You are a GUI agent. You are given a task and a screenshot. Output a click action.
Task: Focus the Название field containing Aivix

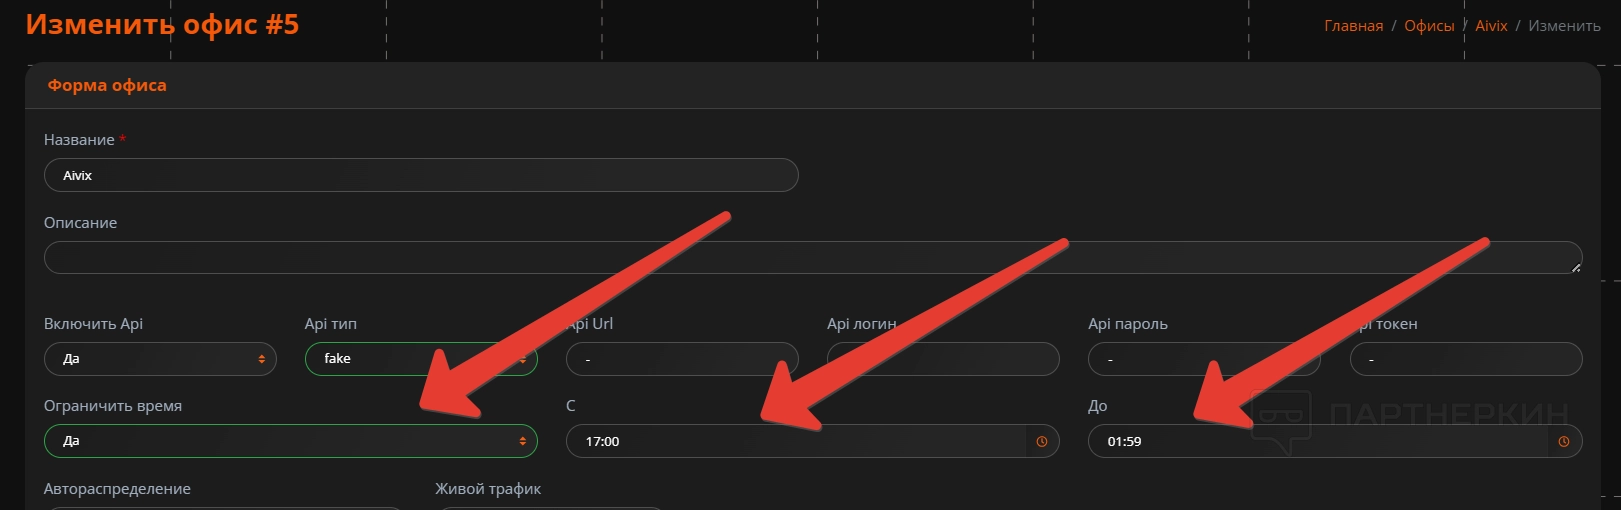pyautogui.click(x=420, y=175)
